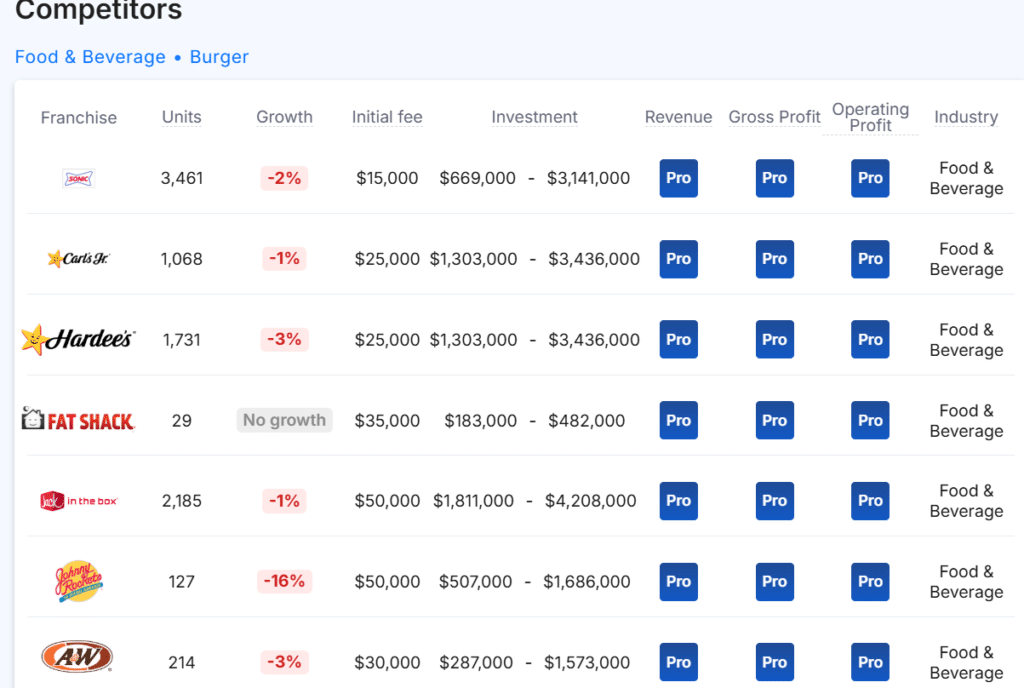Unlock Pro revenue for Jack in the Box row
1024x688 pixels.
(679, 501)
